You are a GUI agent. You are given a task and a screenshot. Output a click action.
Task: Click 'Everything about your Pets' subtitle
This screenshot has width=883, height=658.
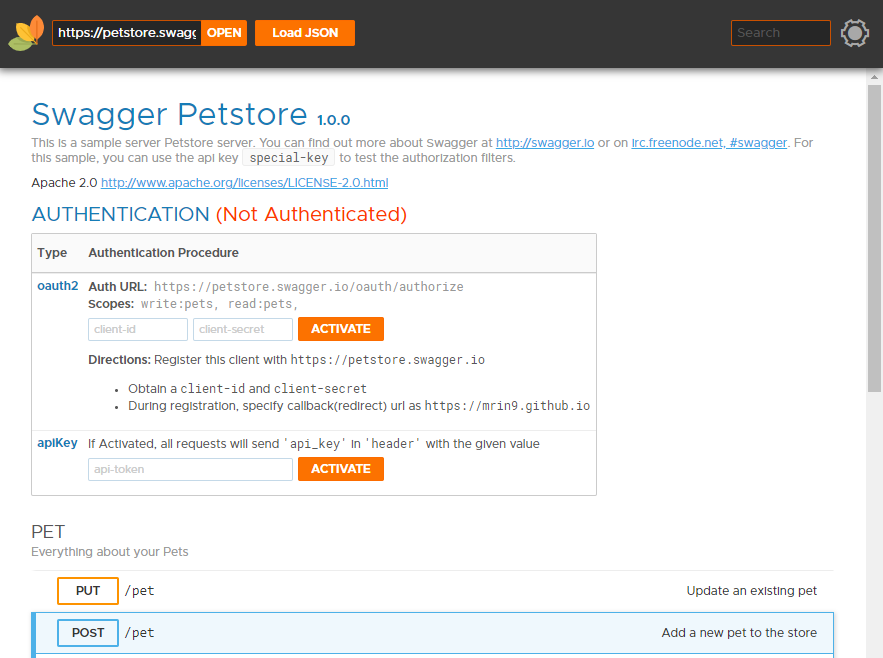(110, 552)
